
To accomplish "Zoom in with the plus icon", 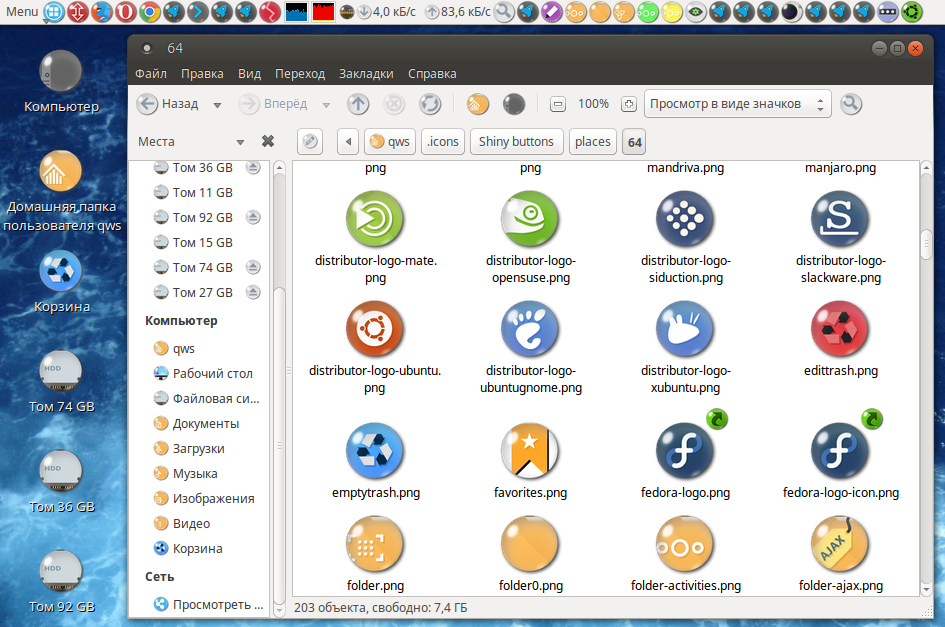I will (629, 104).
